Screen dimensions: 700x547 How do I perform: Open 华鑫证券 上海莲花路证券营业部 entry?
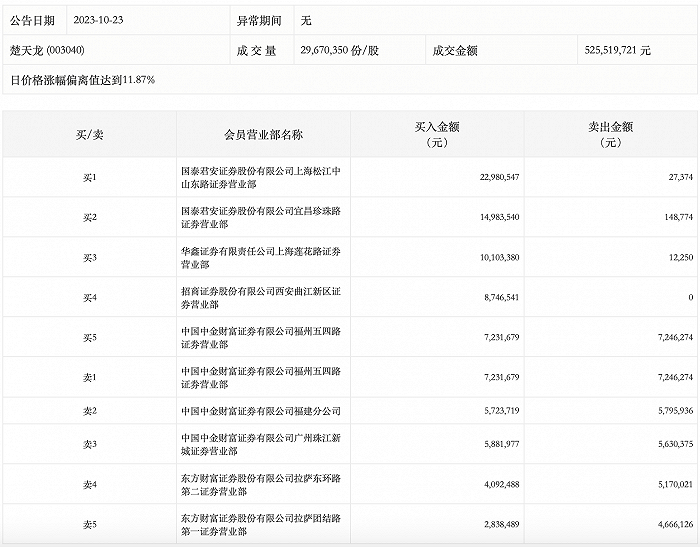pos(261,258)
